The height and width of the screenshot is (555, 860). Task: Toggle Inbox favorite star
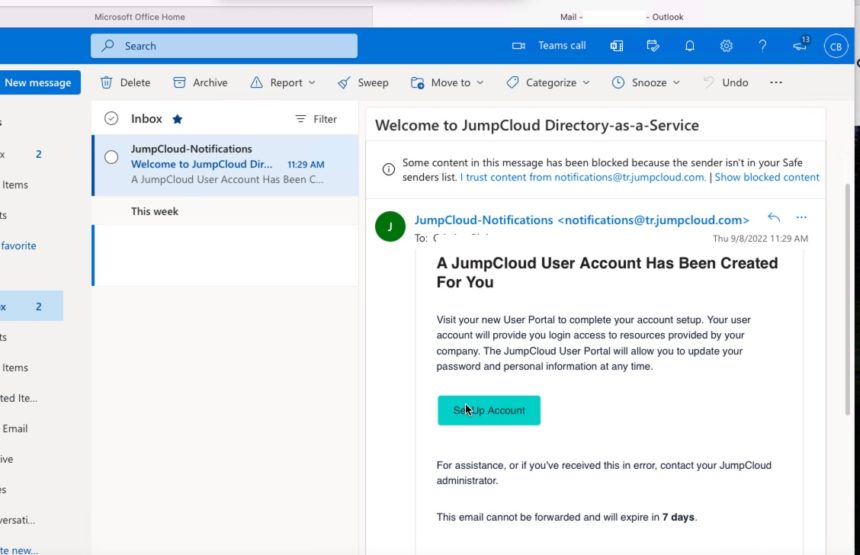click(x=177, y=119)
